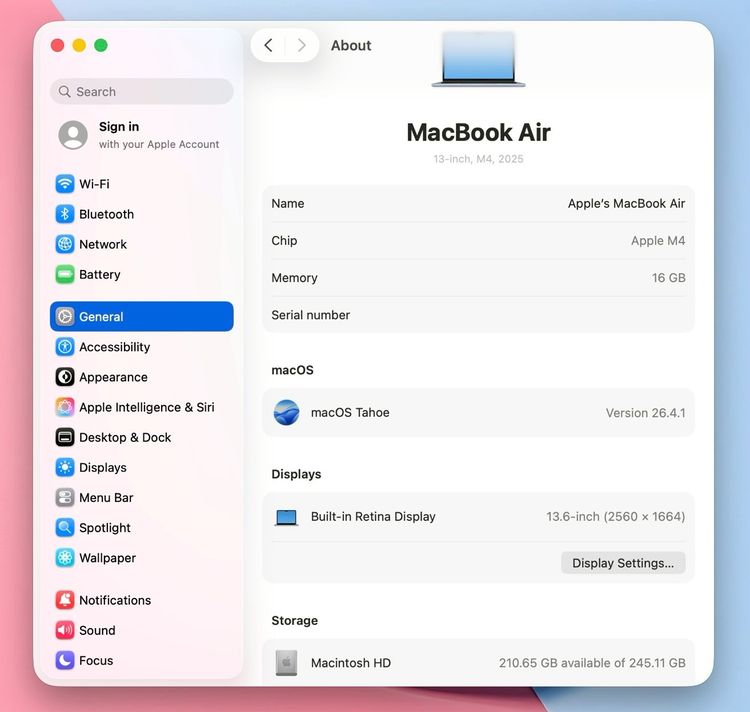Click the Menu Bar icon
Image resolution: width=750 pixels, height=712 pixels.
click(65, 497)
